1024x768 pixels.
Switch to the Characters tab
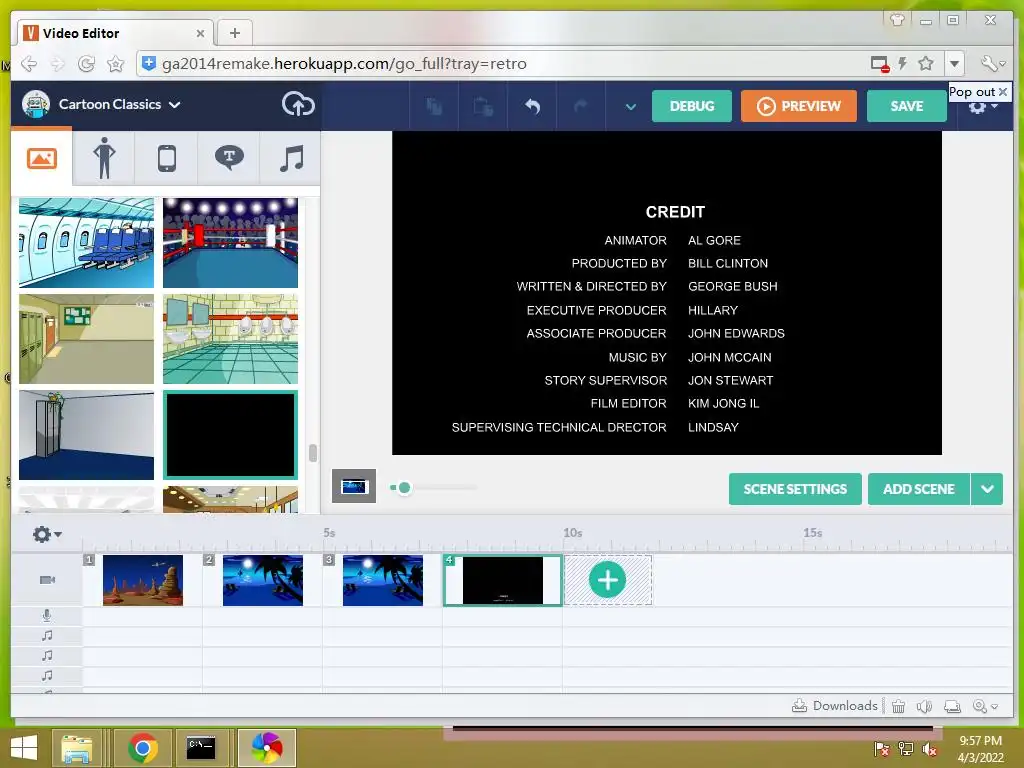point(104,158)
